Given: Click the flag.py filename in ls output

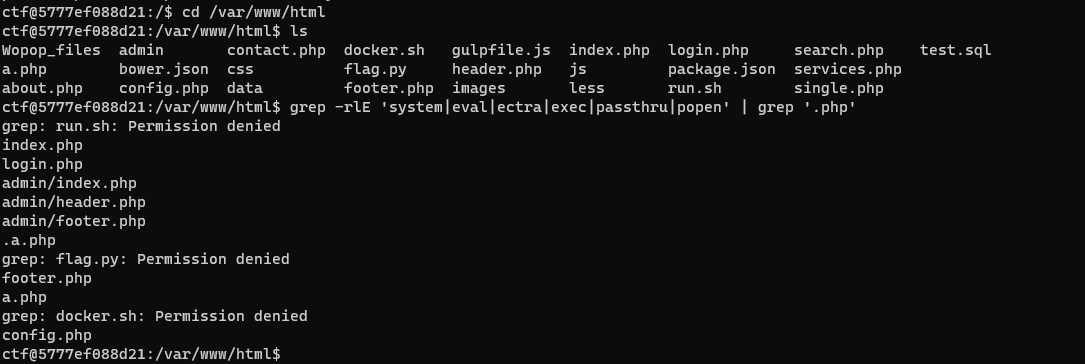Looking at the screenshot, I should coord(375,69).
